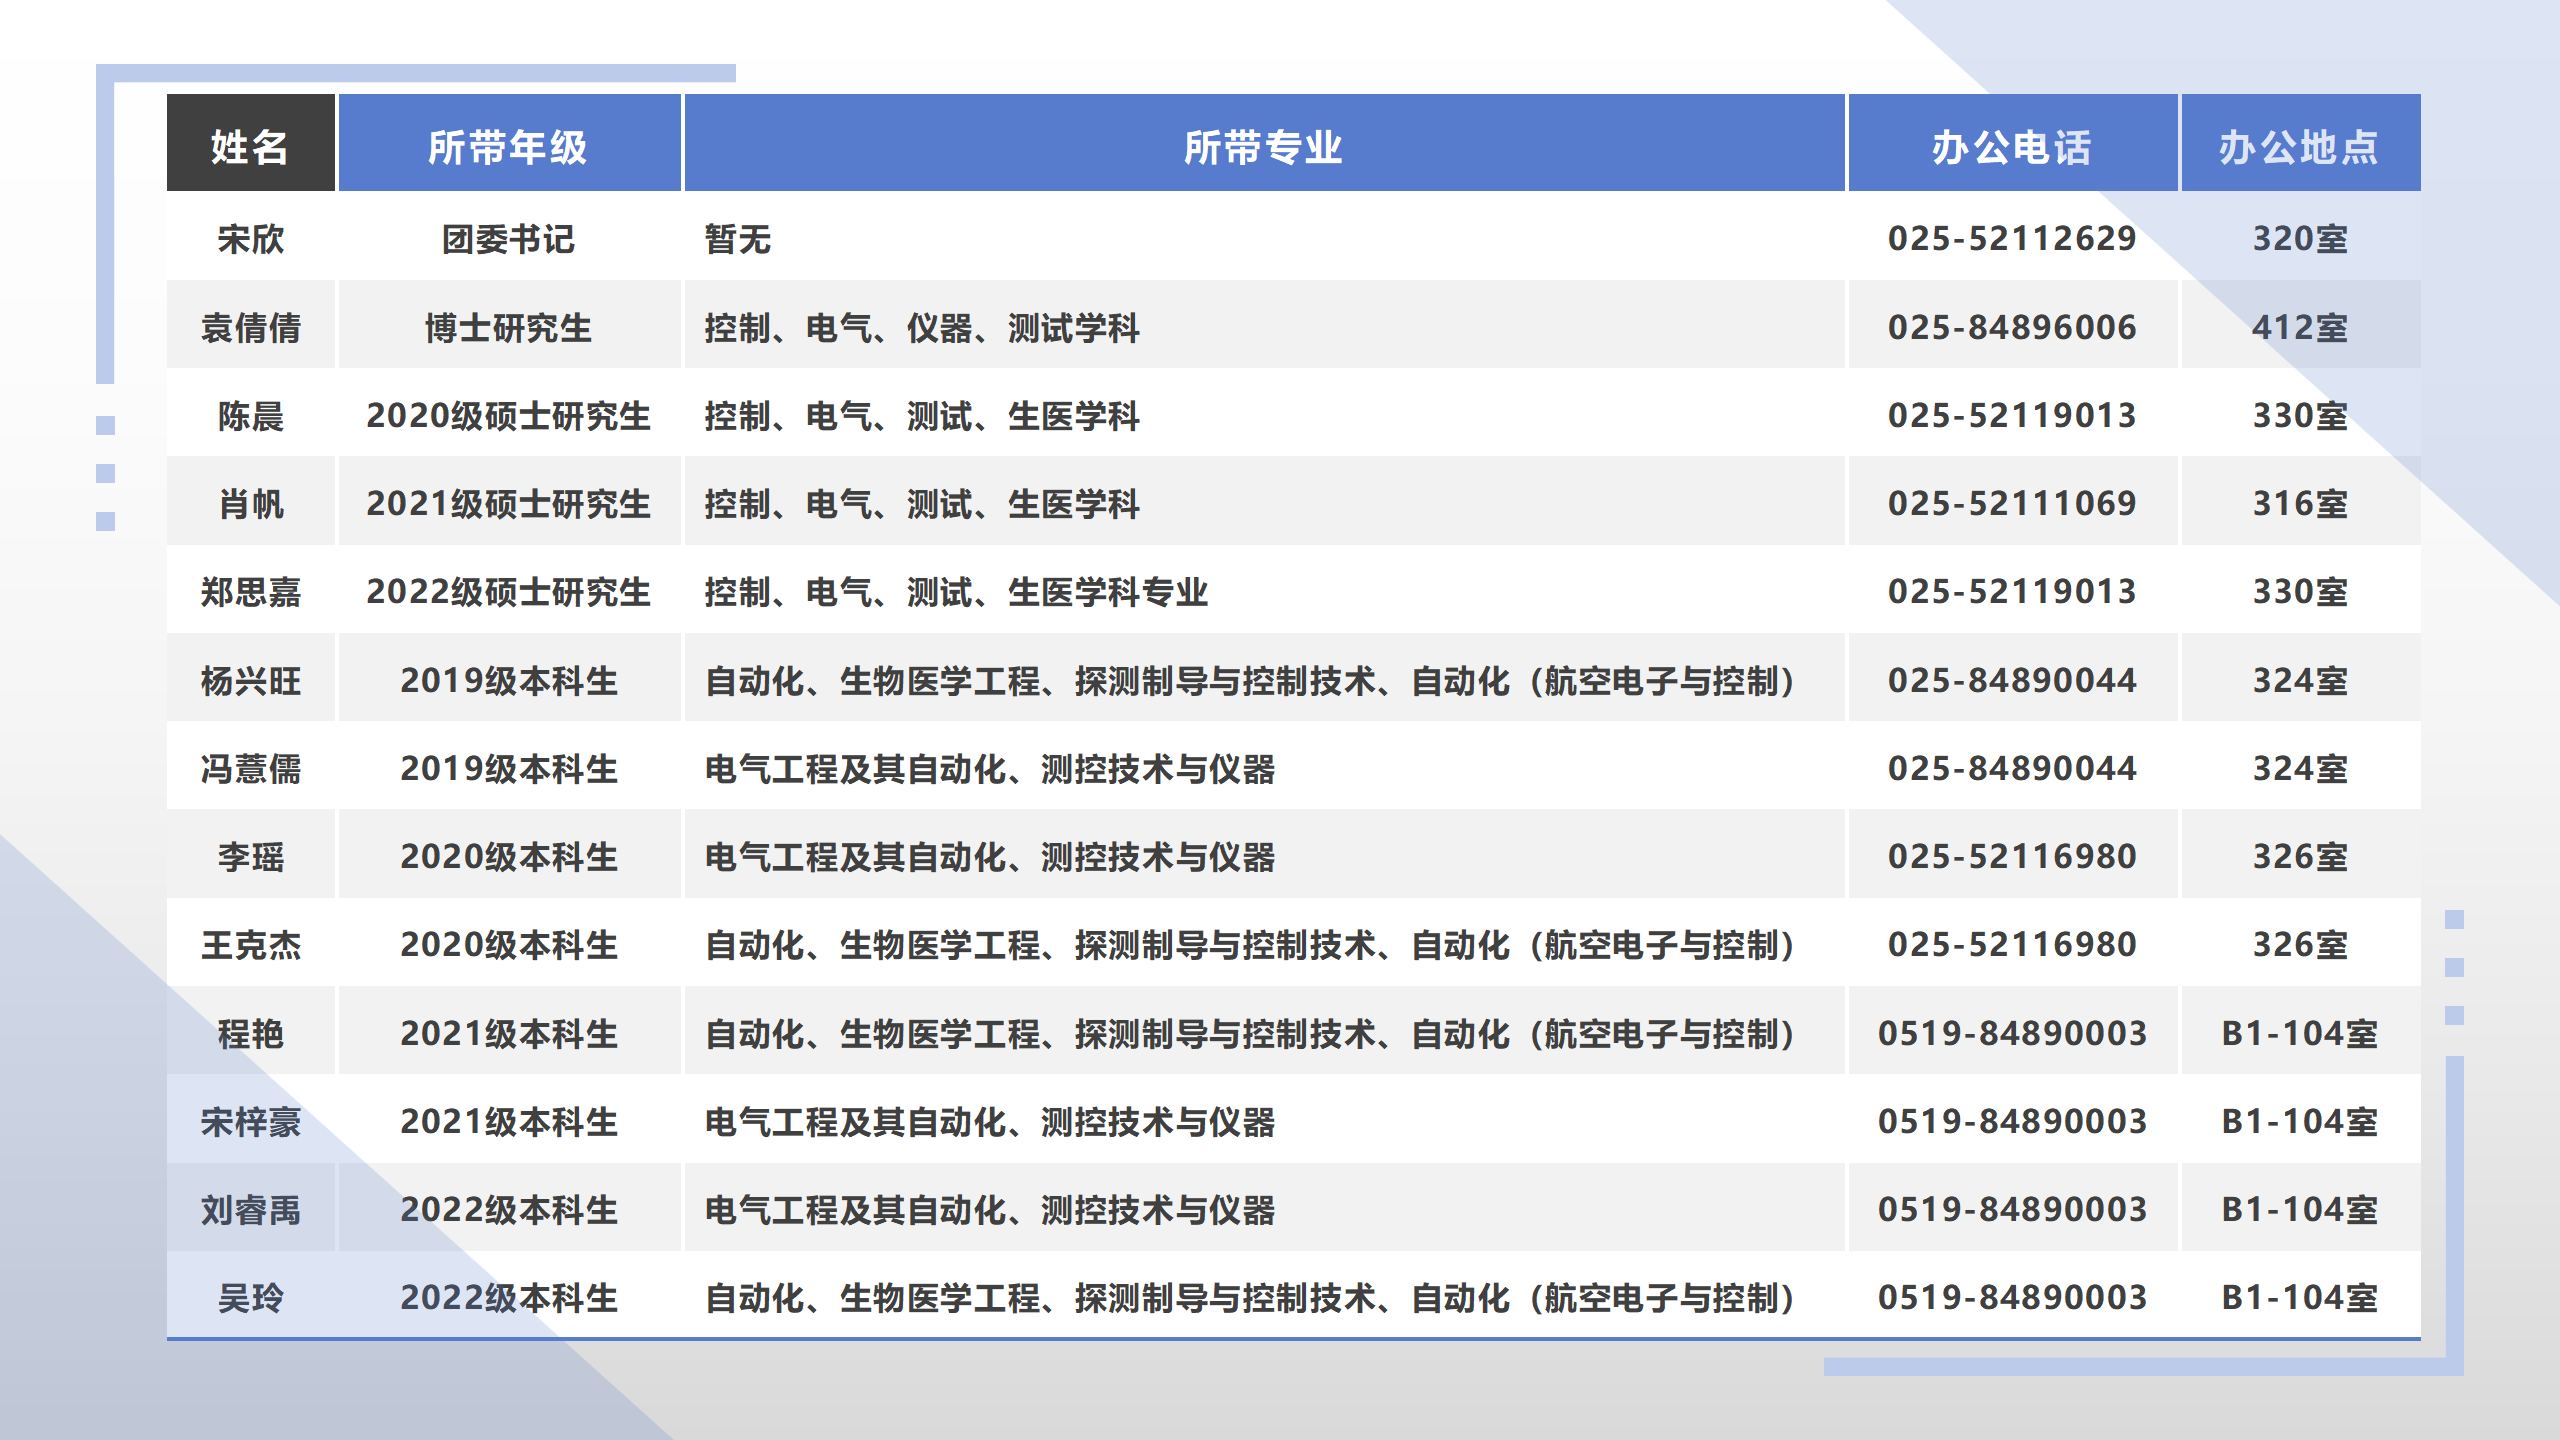Click the 所带专业 column header
2560x1440 pixels.
[1264, 143]
